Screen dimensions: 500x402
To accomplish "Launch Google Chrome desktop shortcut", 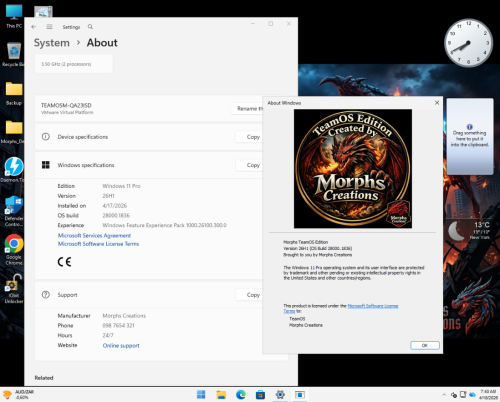I will coord(14,249).
